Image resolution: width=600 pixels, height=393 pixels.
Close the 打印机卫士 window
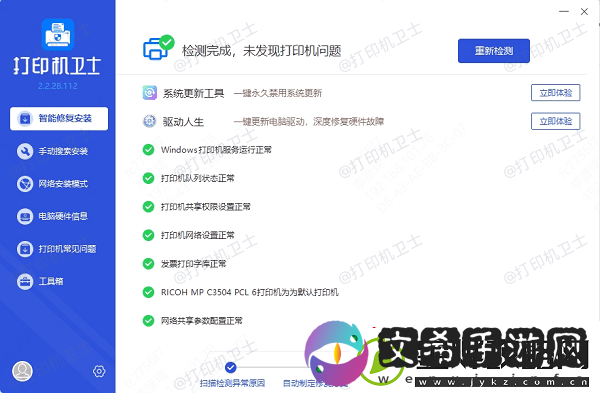584,11
